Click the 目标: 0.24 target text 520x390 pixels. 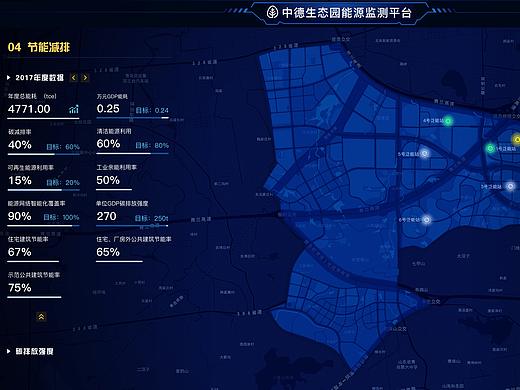(152, 110)
